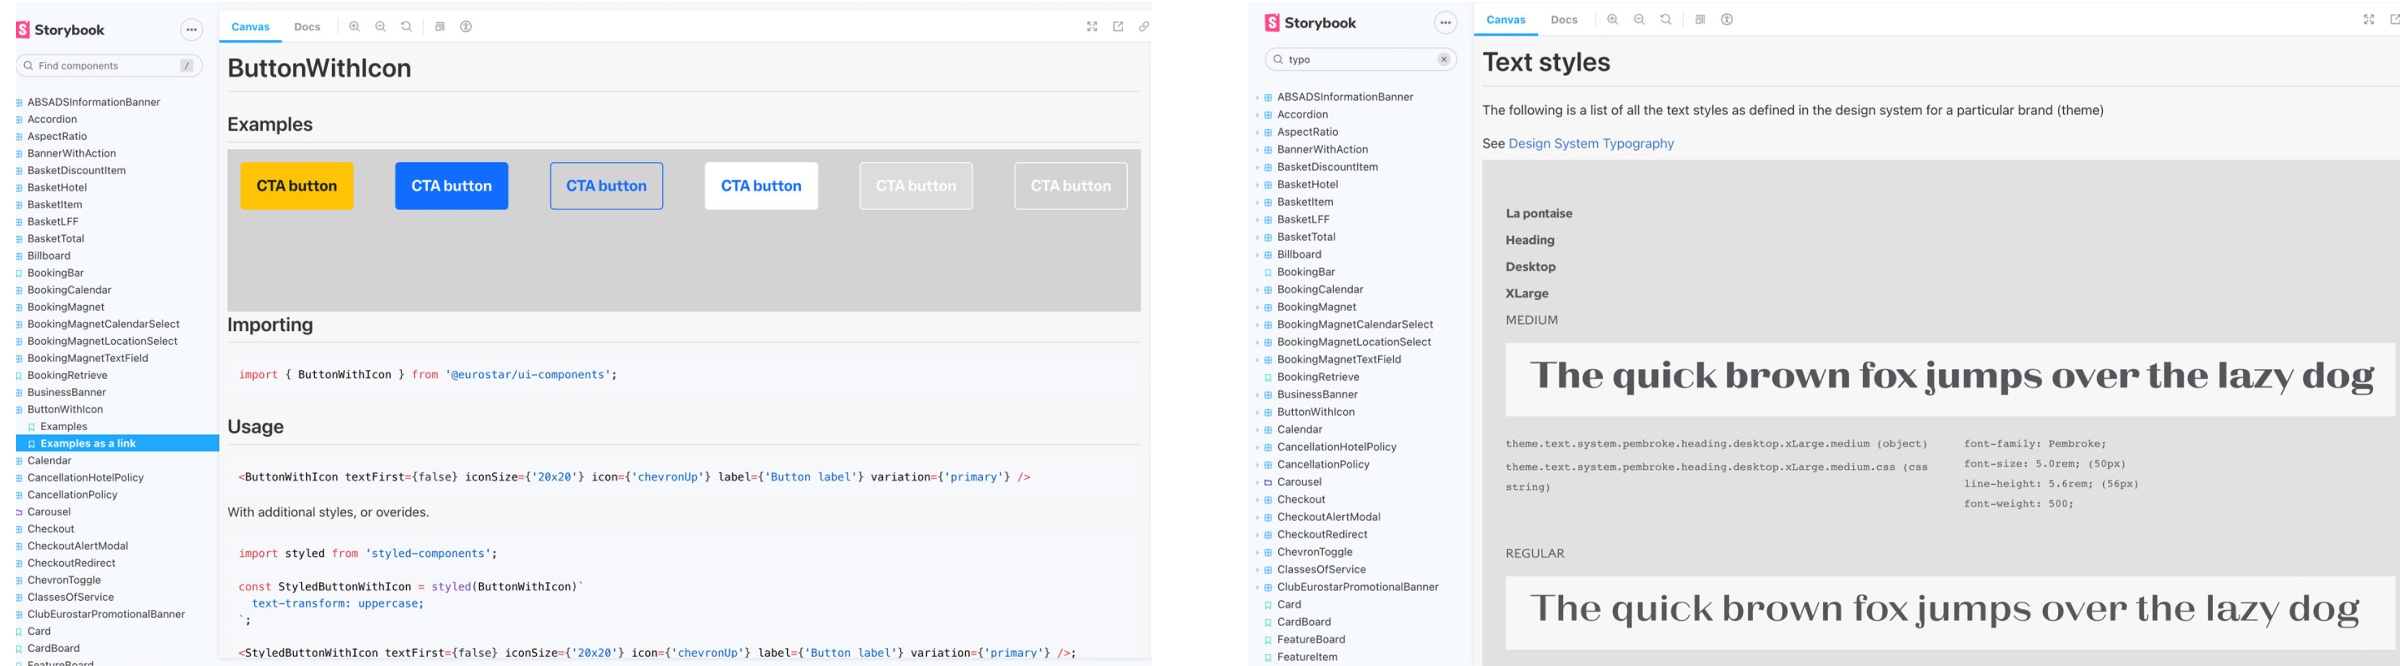Click the 'REGULAR' label above second sample
The height and width of the screenshot is (666, 2400).
point(1535,554)
